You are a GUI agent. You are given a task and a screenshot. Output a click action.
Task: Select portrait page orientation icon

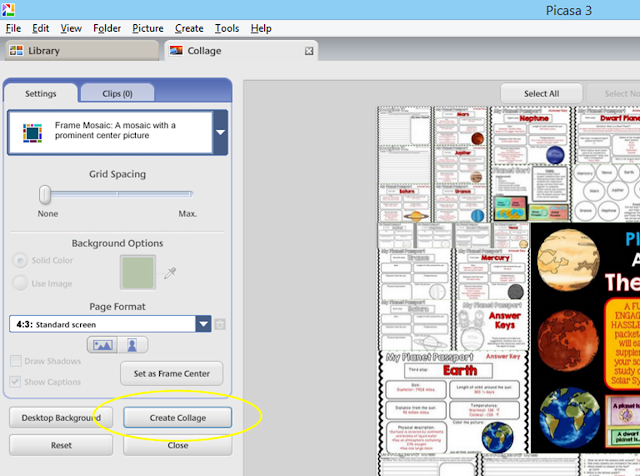click(x=133, y=345)
